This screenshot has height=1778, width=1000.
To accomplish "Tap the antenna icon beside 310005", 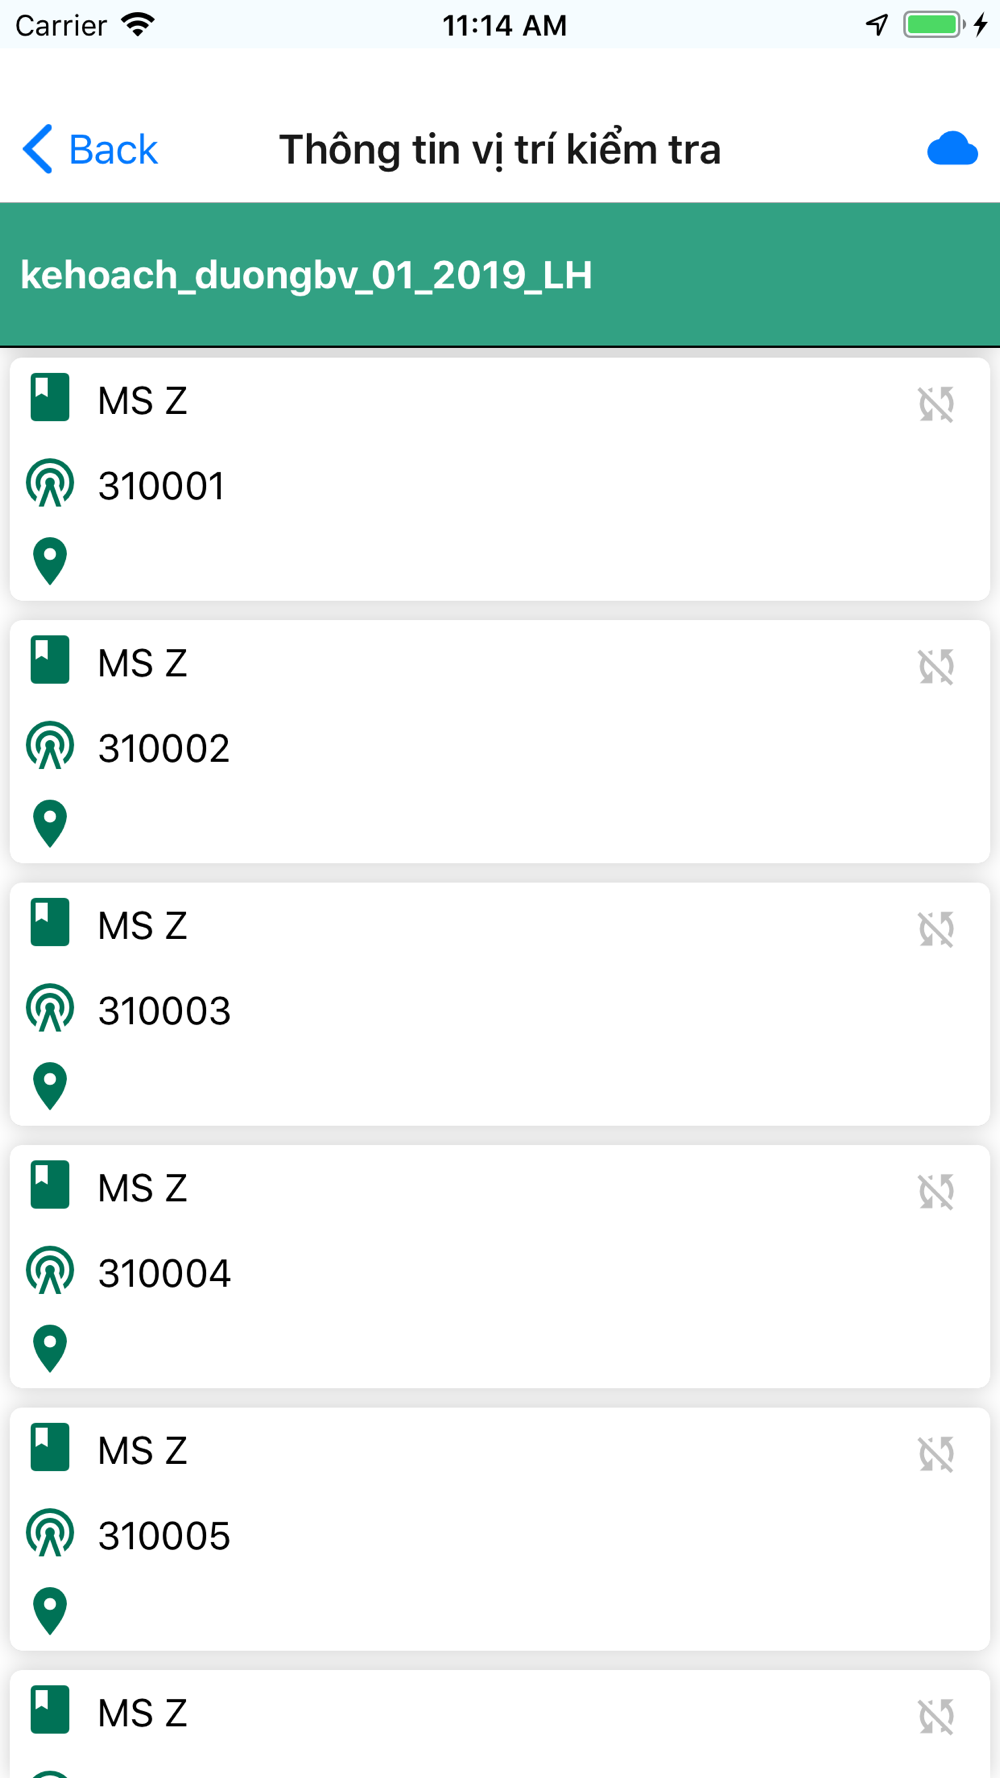I will (x=50, y=1533).
